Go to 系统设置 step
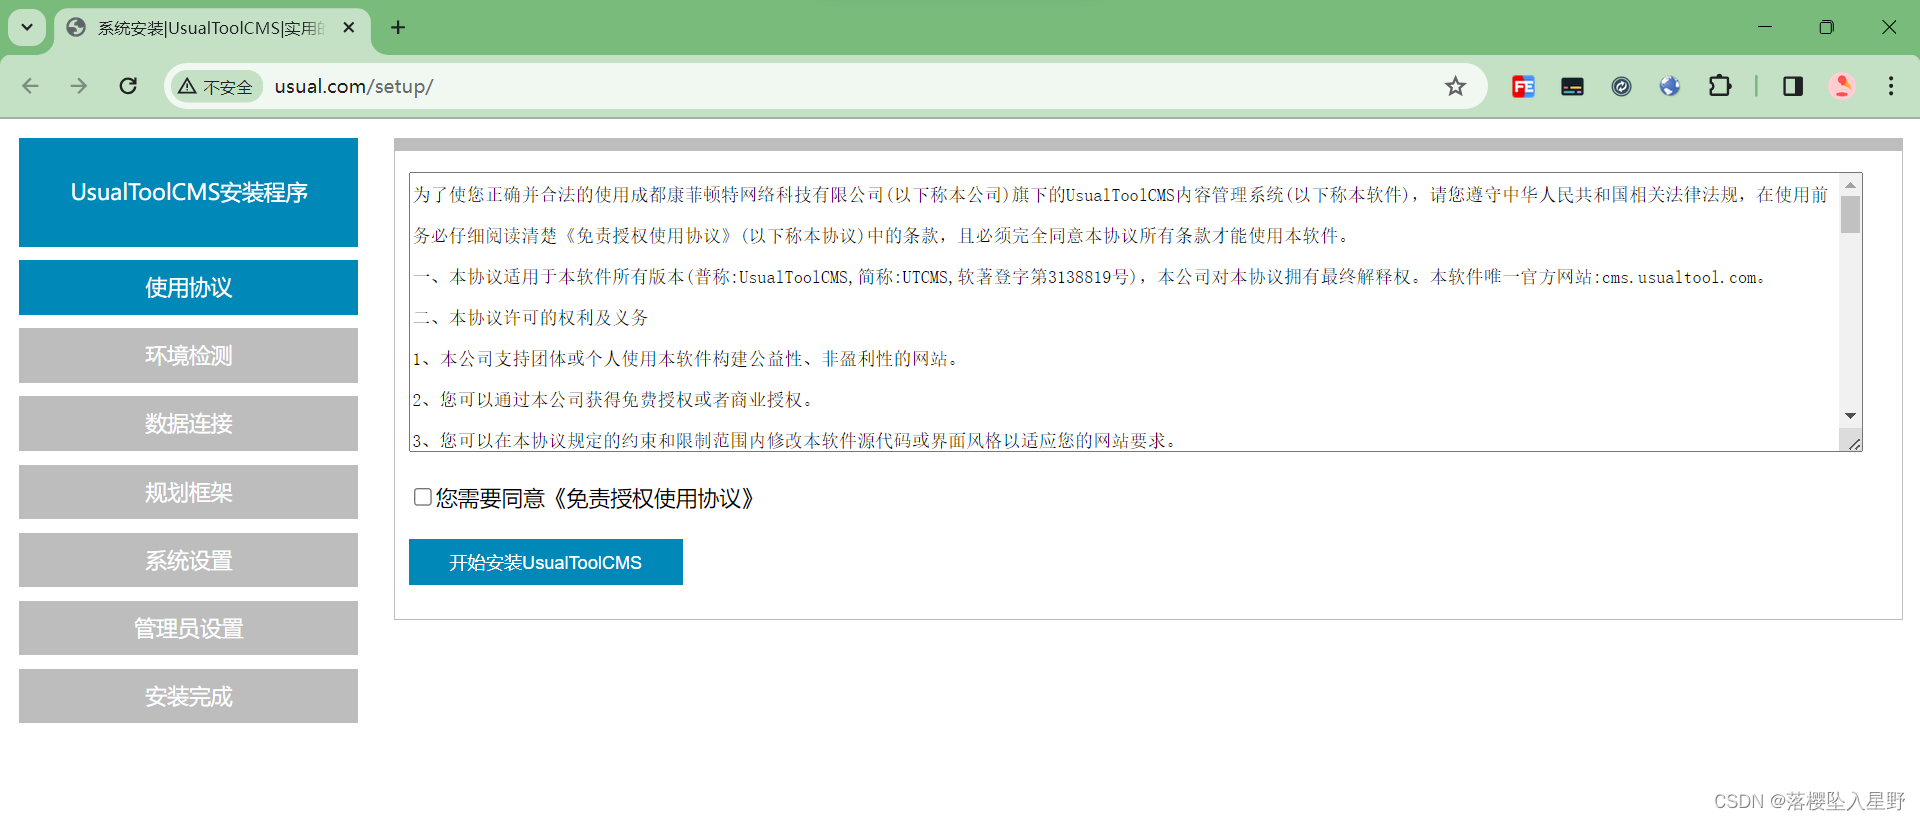This screenshot has height=821, width=1920. pos(188,560)
